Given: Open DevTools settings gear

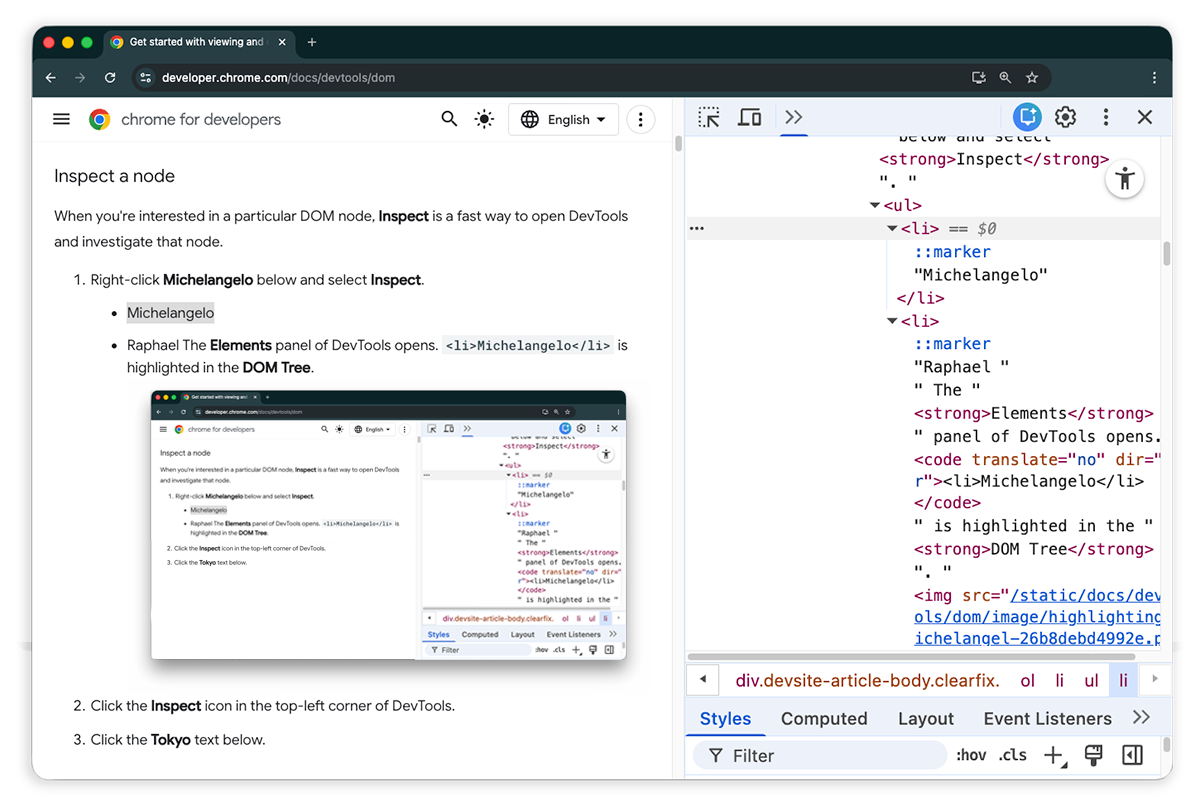Looking at the screenshot, I should 1066,118.
